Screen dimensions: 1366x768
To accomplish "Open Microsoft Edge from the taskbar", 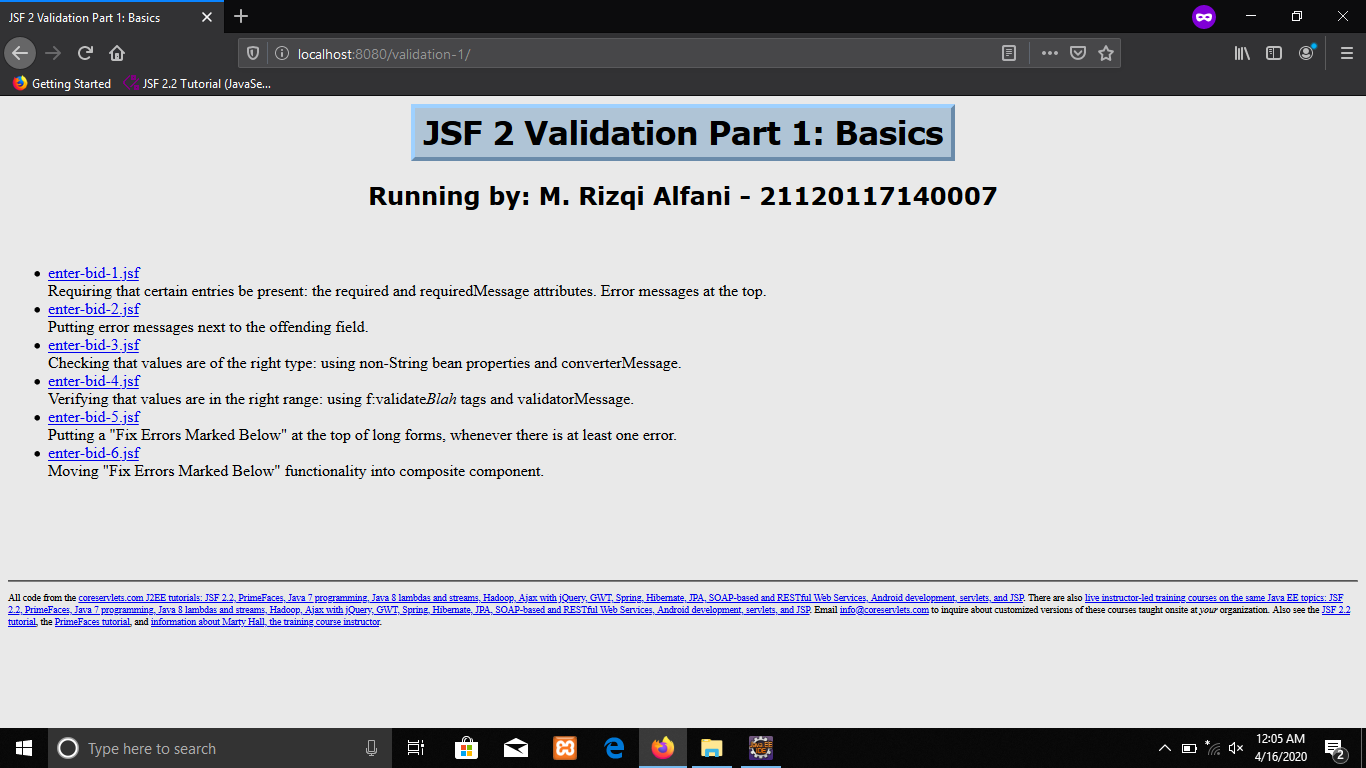I will coord(614,748).
